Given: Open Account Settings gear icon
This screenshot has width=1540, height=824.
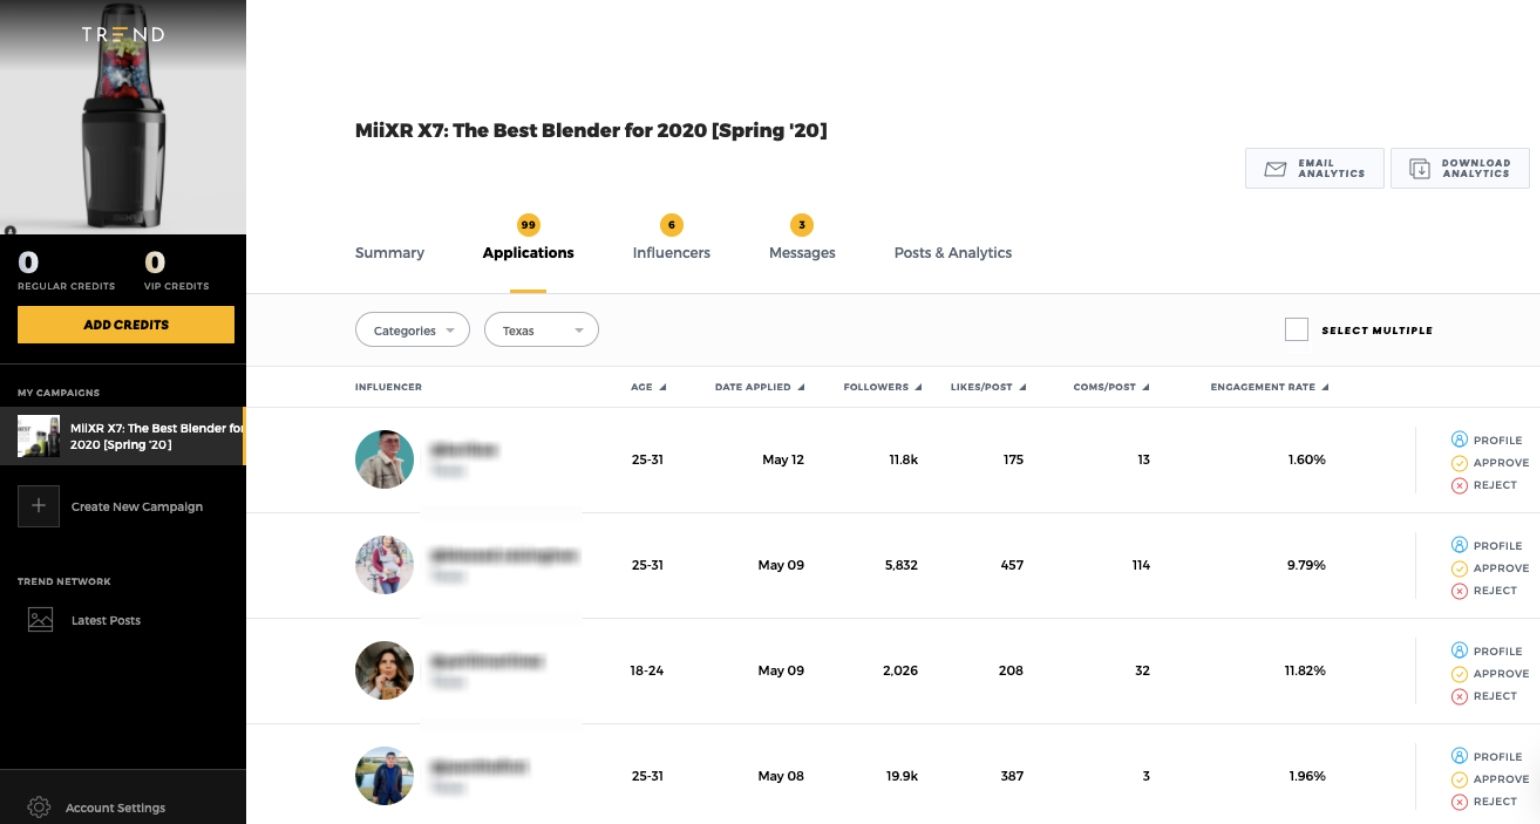Looking at the screenshot, I should tap(38, 807).
